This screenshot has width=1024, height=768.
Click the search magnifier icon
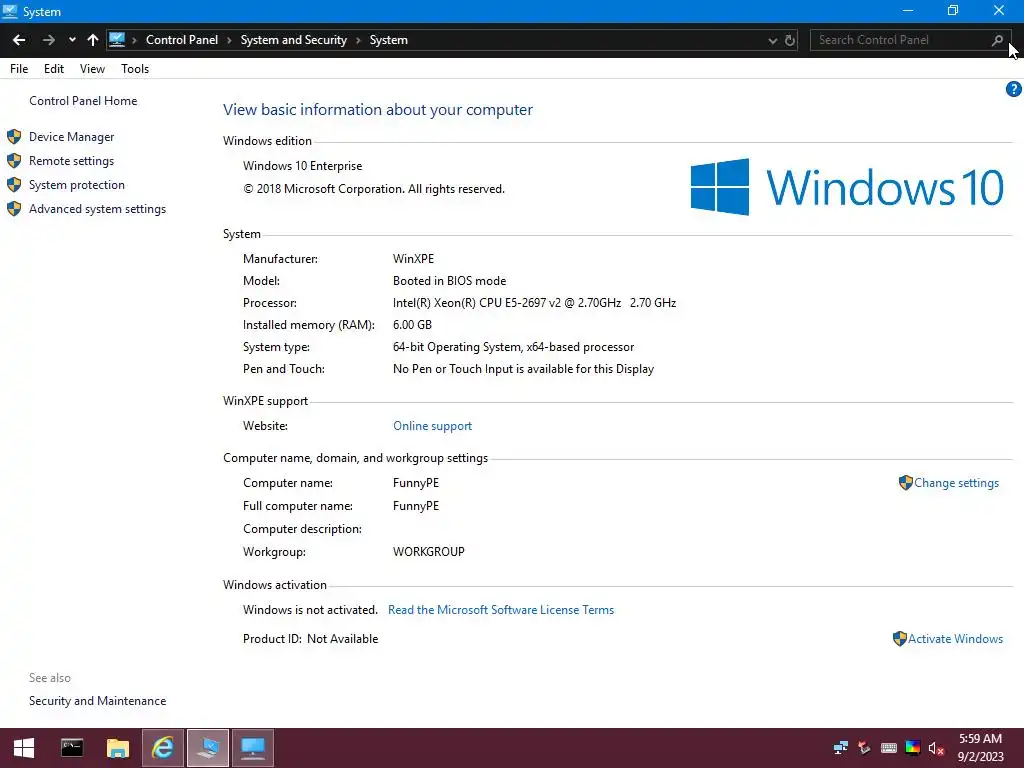click(997, 40)
